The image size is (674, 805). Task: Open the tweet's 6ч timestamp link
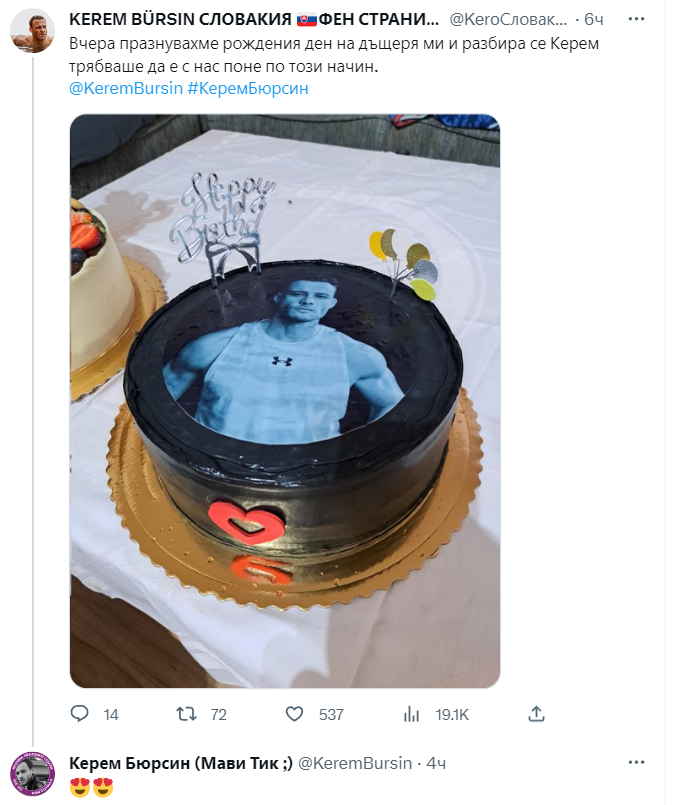[x=594, y=20]
